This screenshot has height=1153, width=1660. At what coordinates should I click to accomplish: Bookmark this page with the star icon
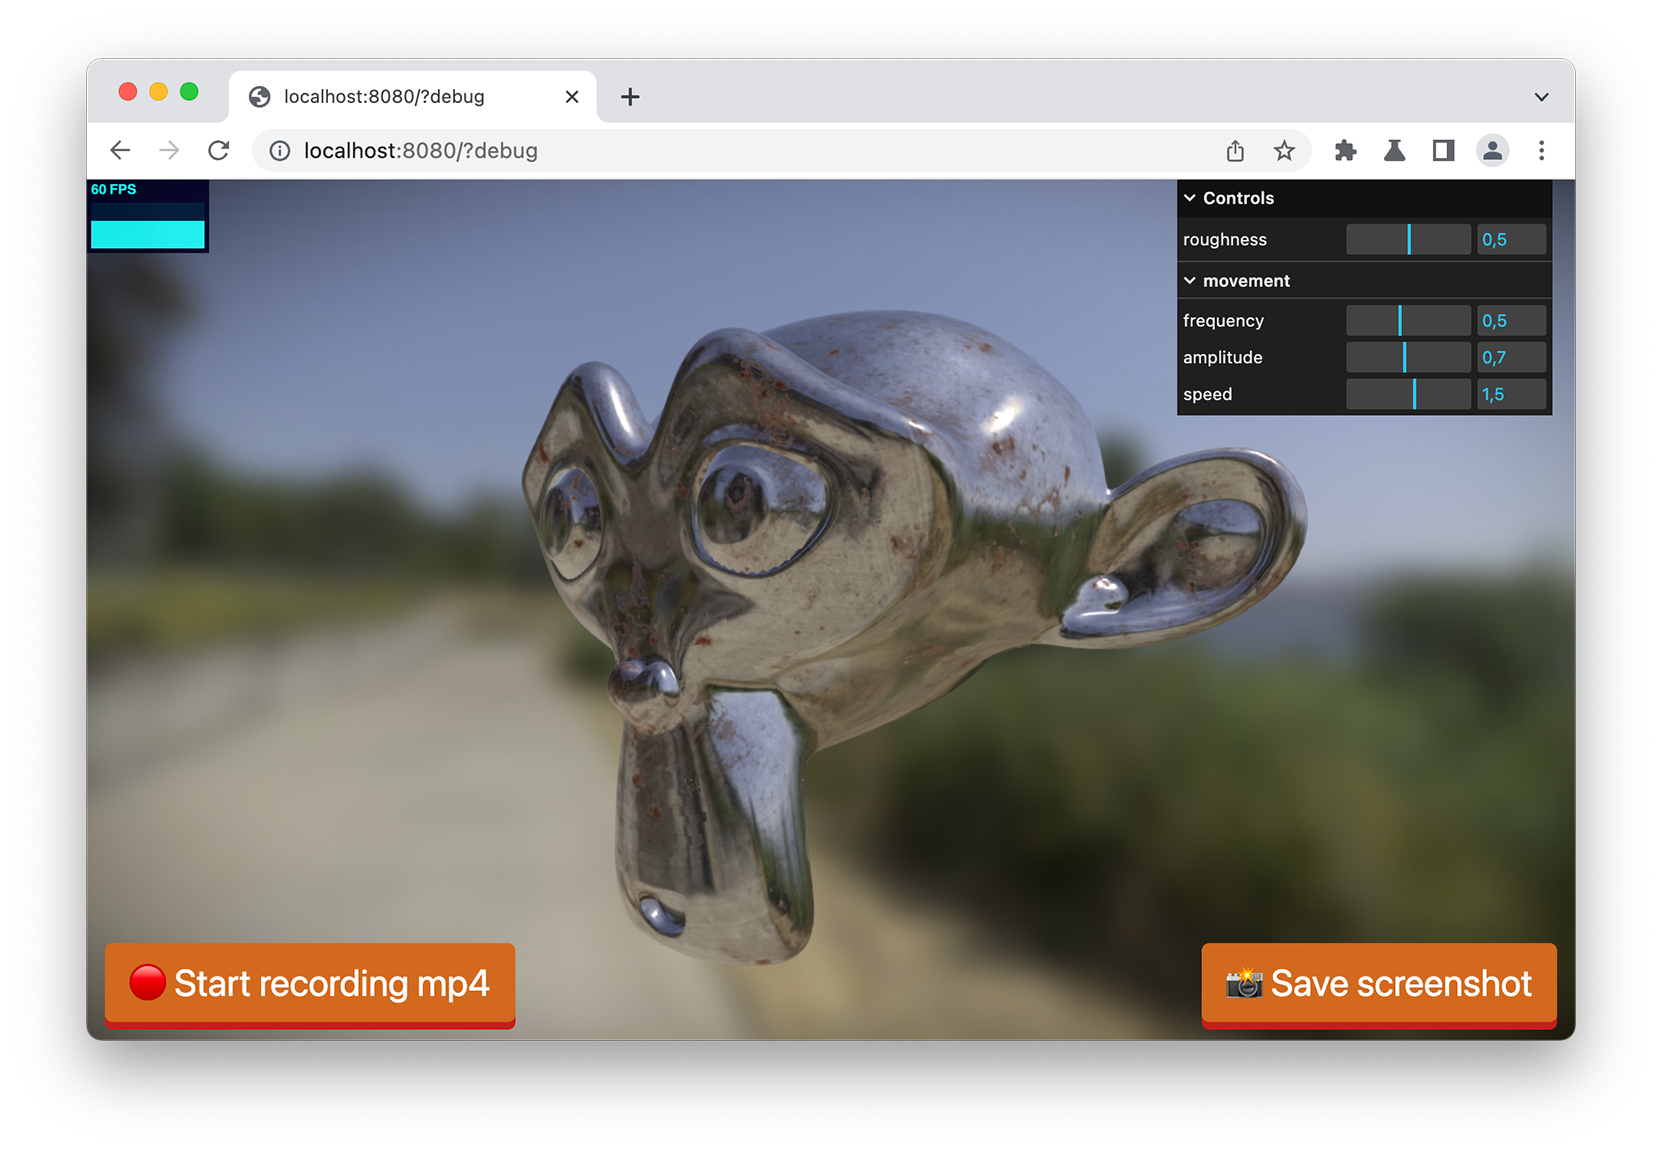pyautogui.click(x=1284, y=150)
